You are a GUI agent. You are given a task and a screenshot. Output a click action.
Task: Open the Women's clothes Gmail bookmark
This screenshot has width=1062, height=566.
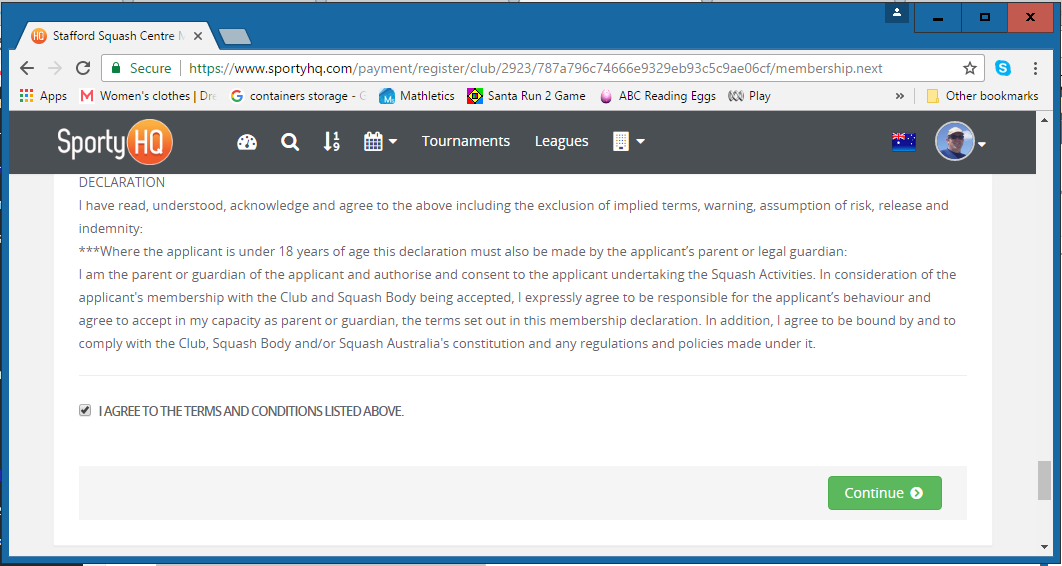click(x=148, y=96)
